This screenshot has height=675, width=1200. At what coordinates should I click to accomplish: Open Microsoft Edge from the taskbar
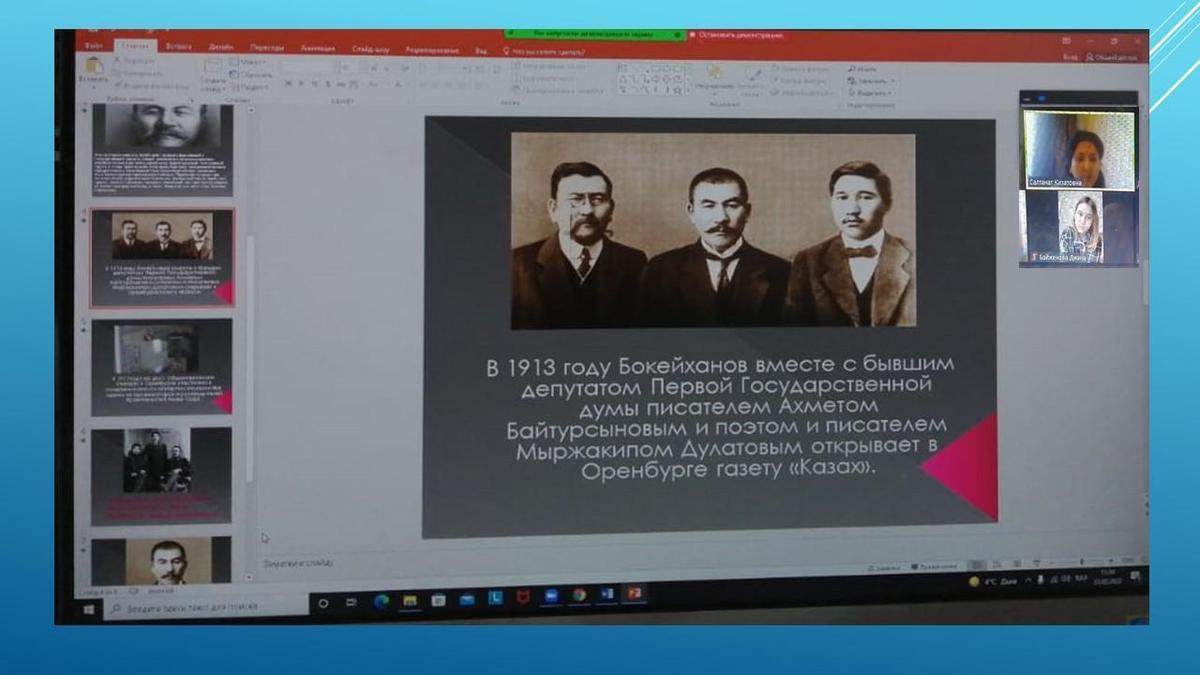pos(381,600)
